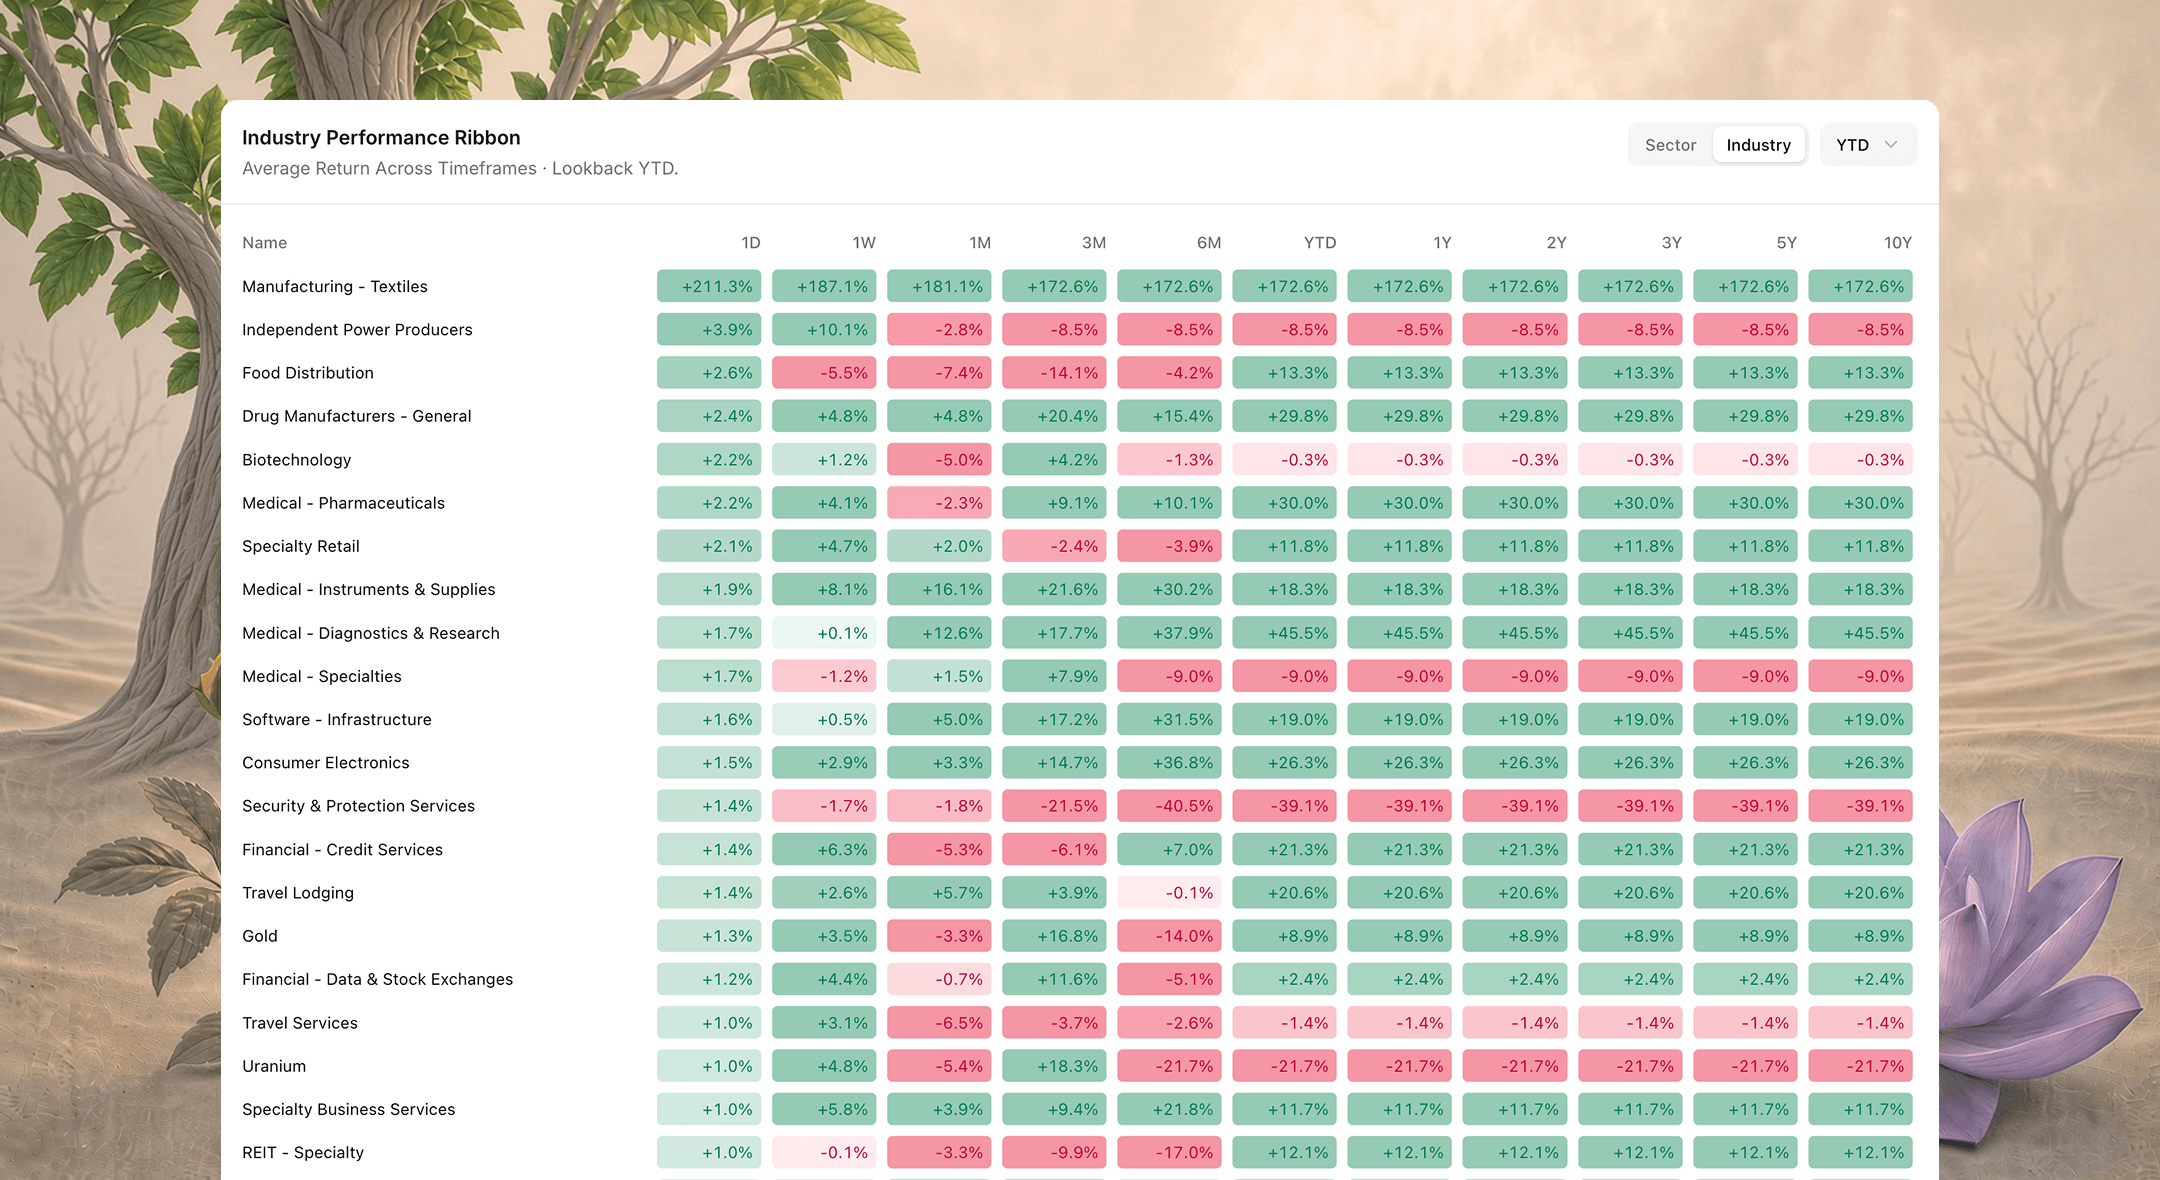Click the Consumer Electronics row name
Image resolution: width=2160 pixels, height=1180 pixels.
pyautogui.click(x=326, y=762)
